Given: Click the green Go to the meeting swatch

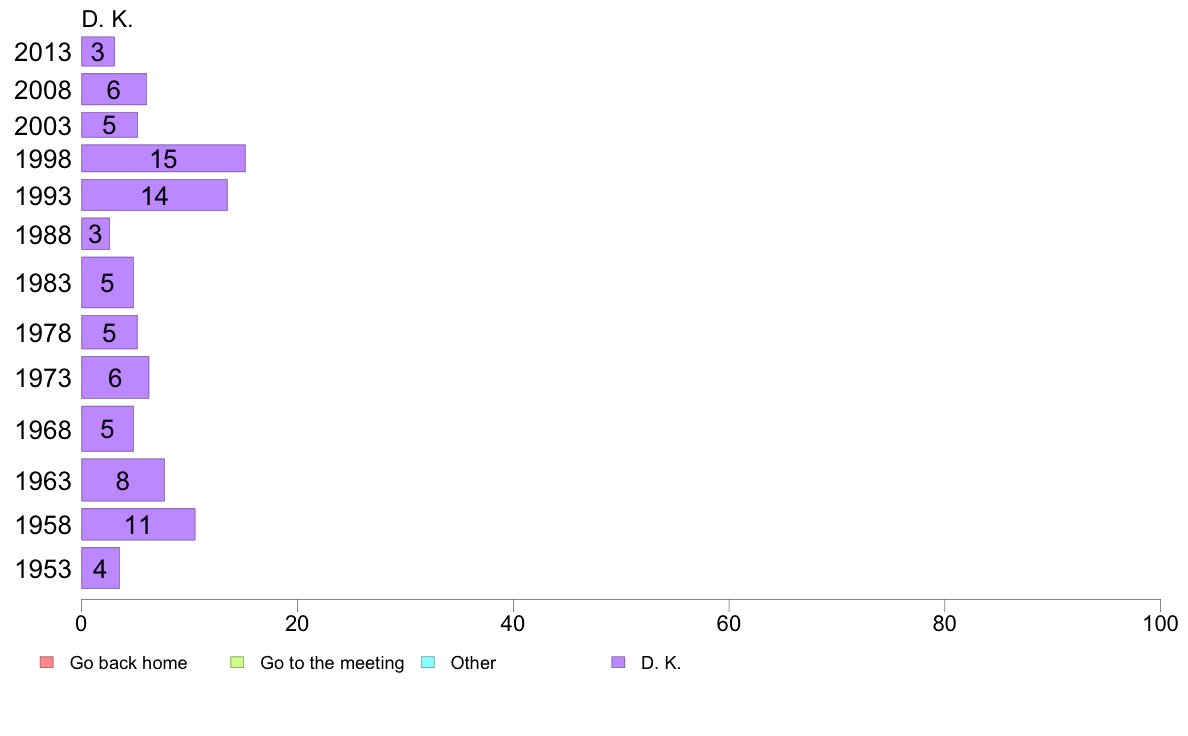Looking at the screenshot, I should pyautogui.click(x=237, y=662).
